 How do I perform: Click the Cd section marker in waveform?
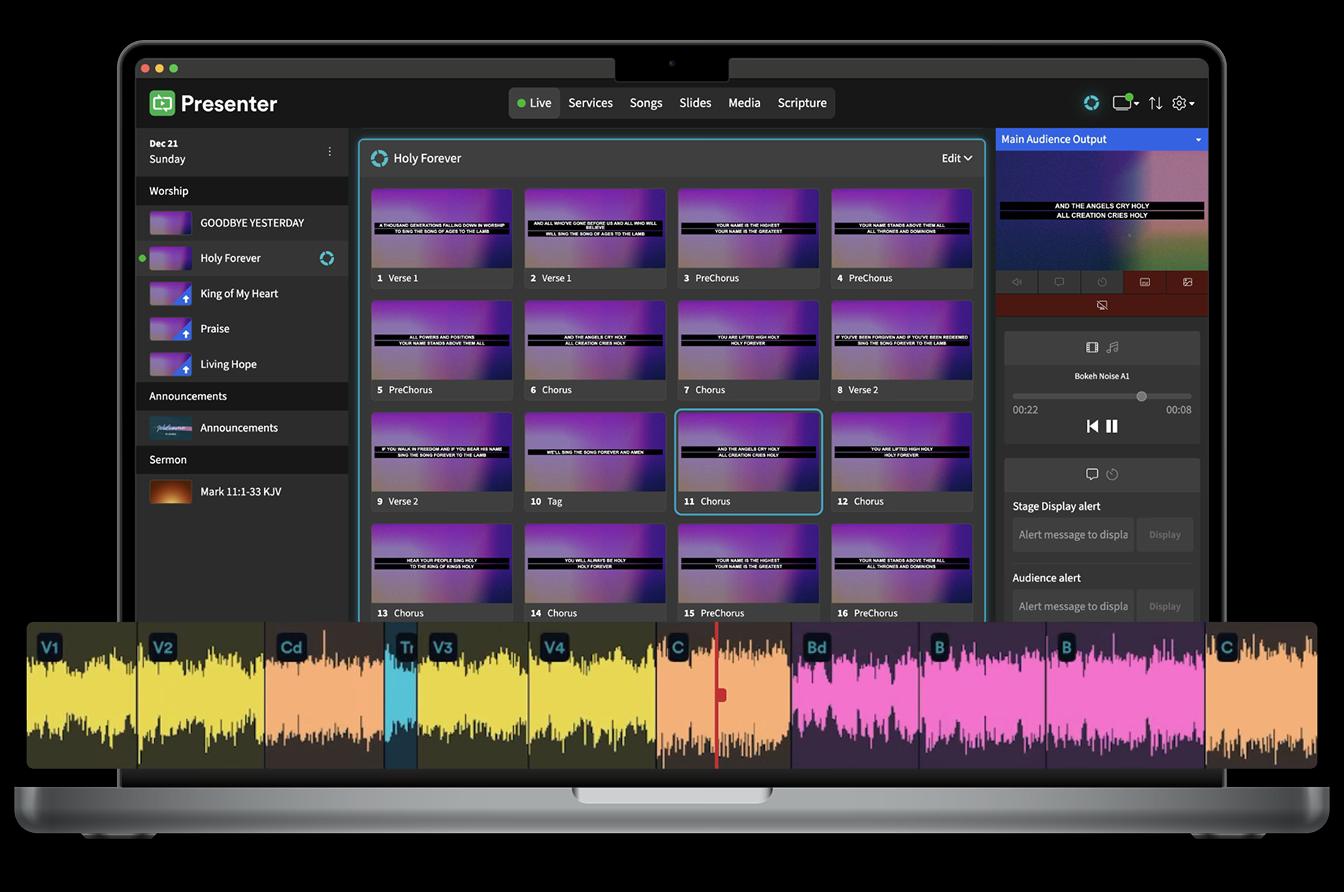(291, 647)
